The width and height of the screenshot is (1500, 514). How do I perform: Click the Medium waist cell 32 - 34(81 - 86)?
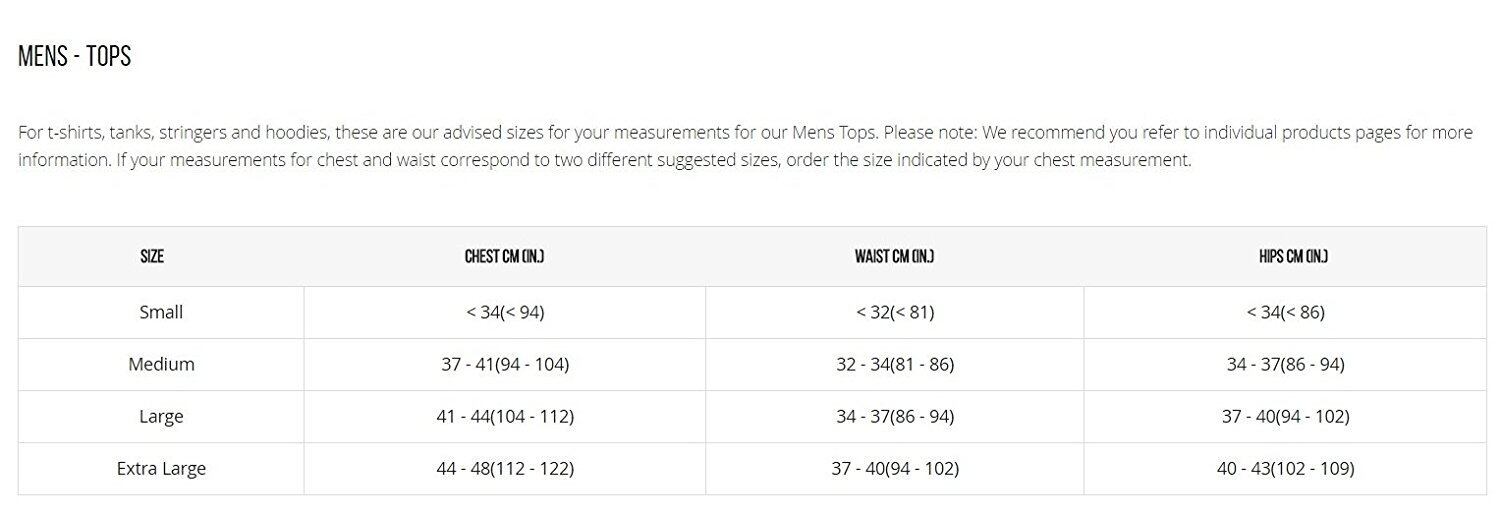[x=895, y=364]
